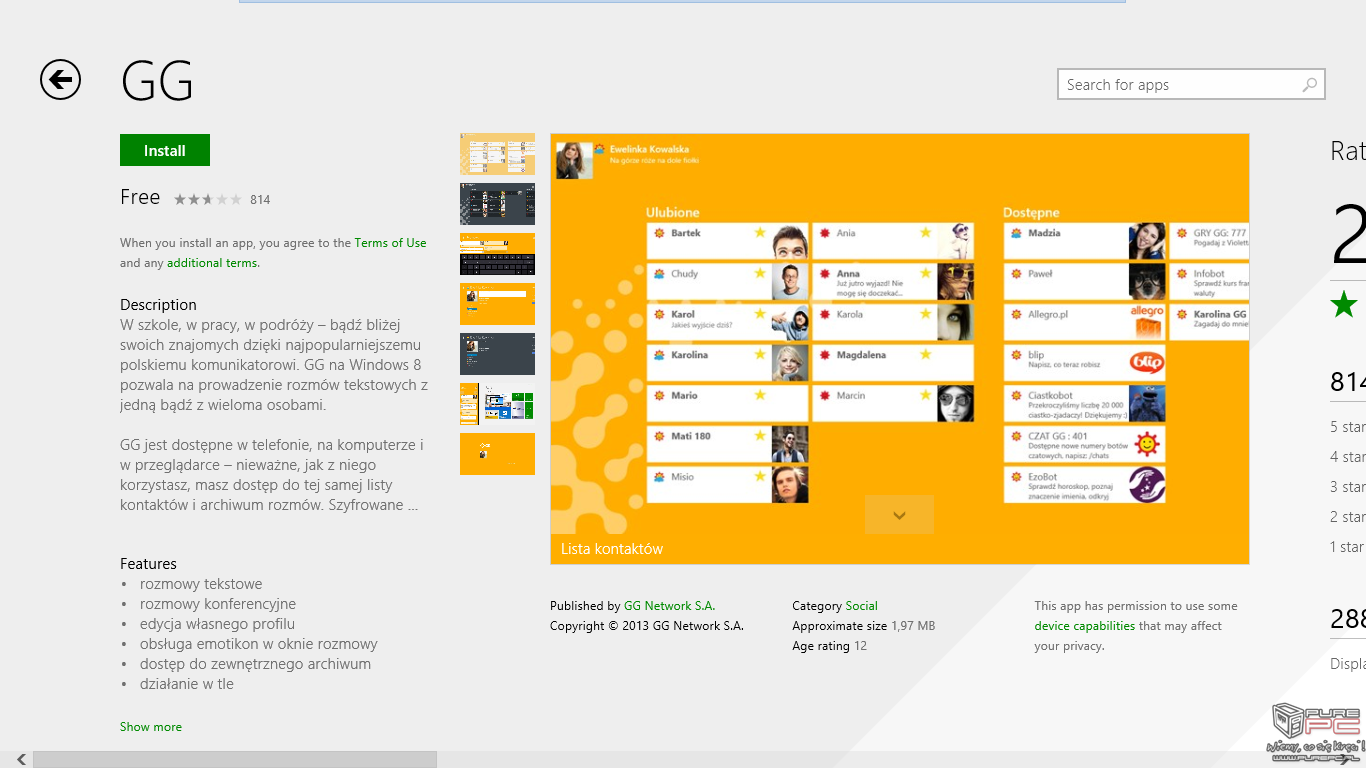The image size is (1366, 768).
Task: Select the first screenshot thumbnail
Action: tap(497, 154)
